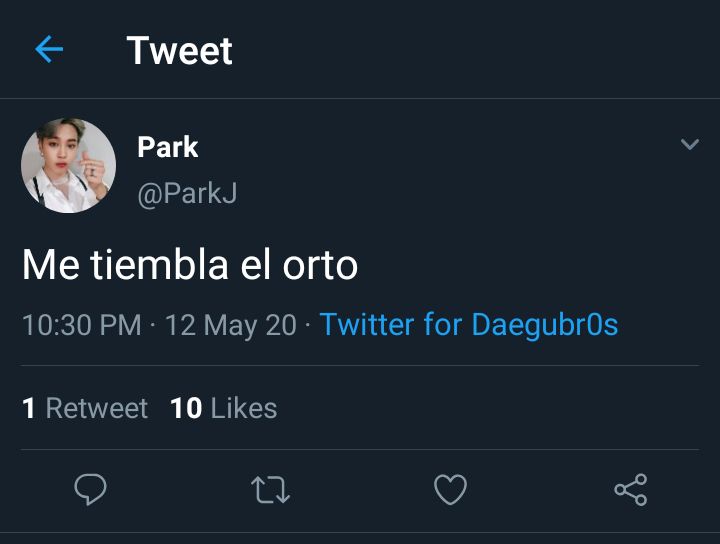Reply to Park's tweet via speech bubble
The width and height of the screenshot is (720, 544).
[90, 489]
